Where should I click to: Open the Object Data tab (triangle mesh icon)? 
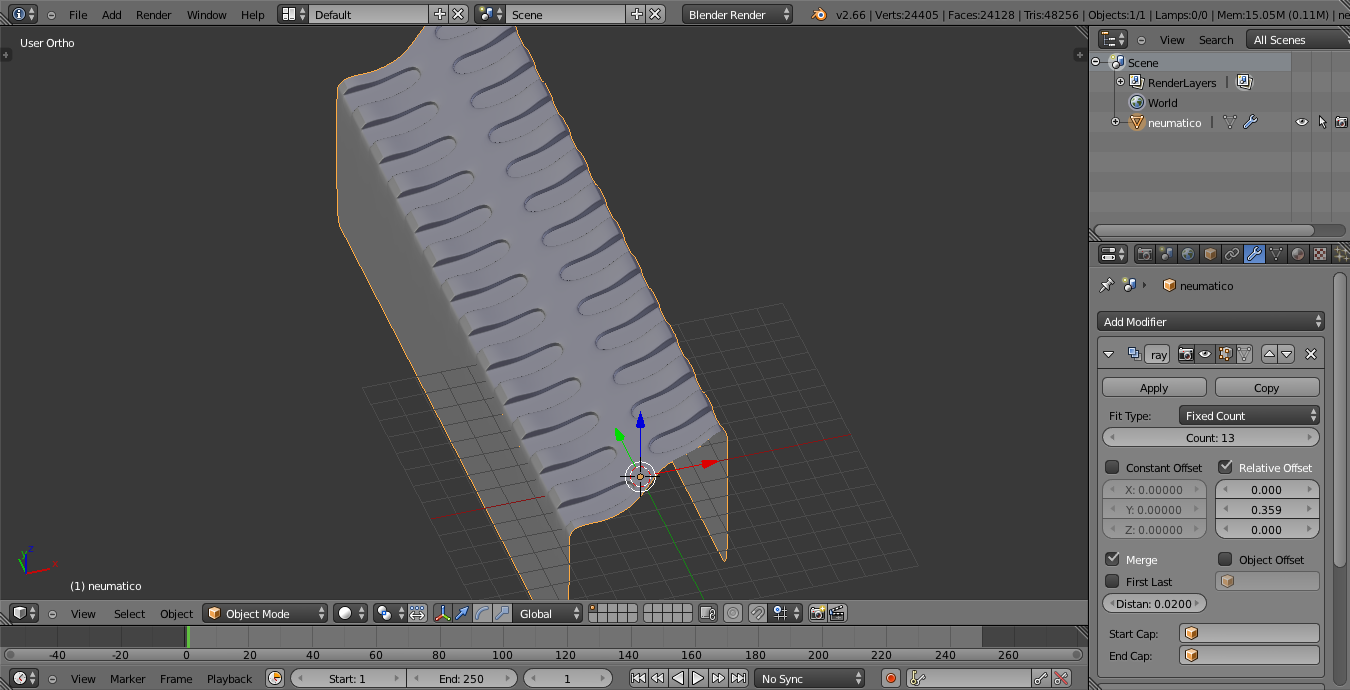pyautogui.click(x=1276, y=254)
